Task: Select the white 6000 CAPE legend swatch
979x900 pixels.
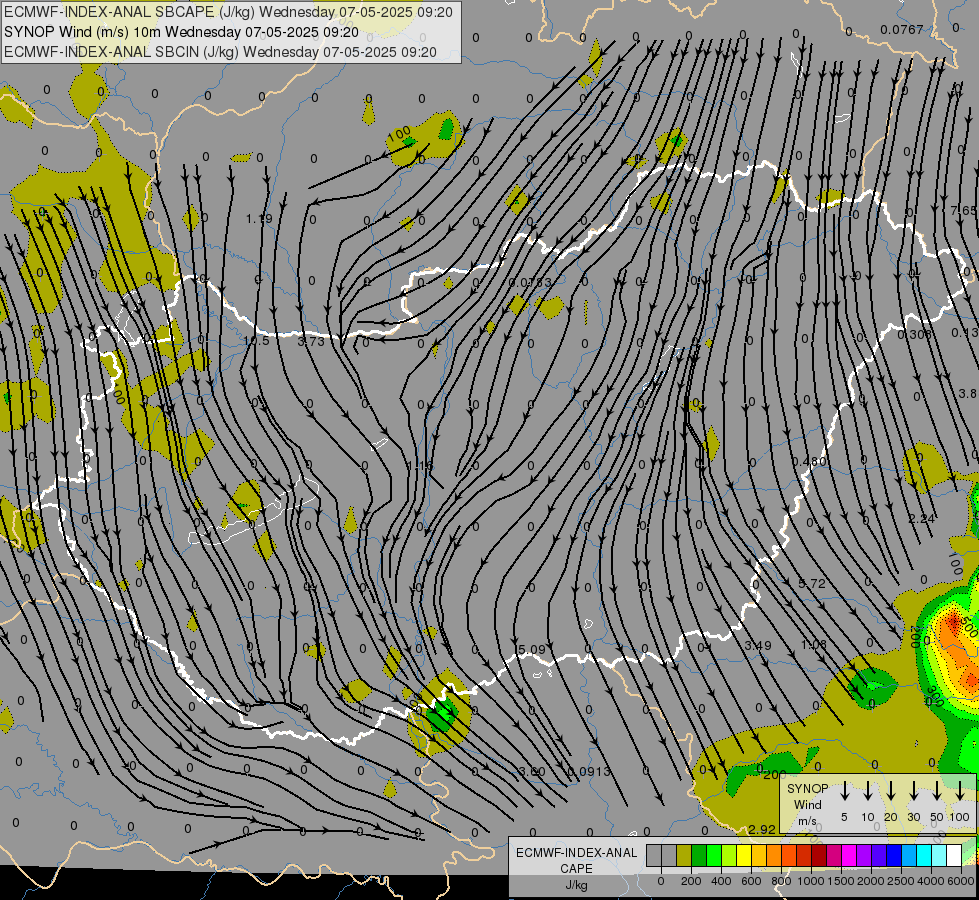Action: (953, 856)
